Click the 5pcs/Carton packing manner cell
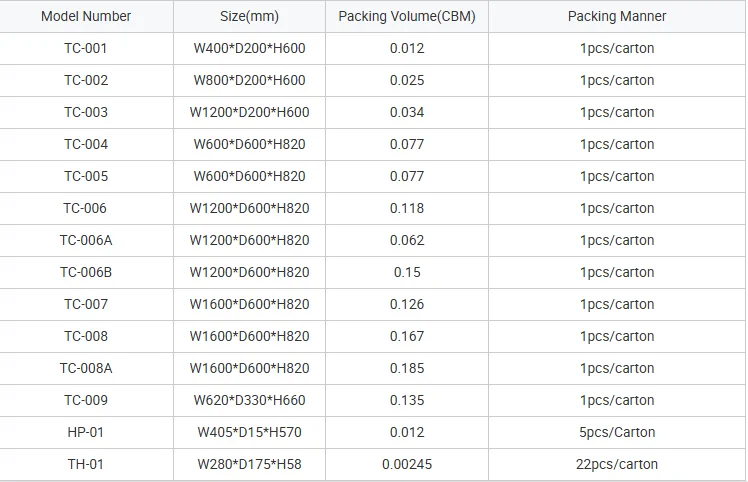 pos(617,432)
